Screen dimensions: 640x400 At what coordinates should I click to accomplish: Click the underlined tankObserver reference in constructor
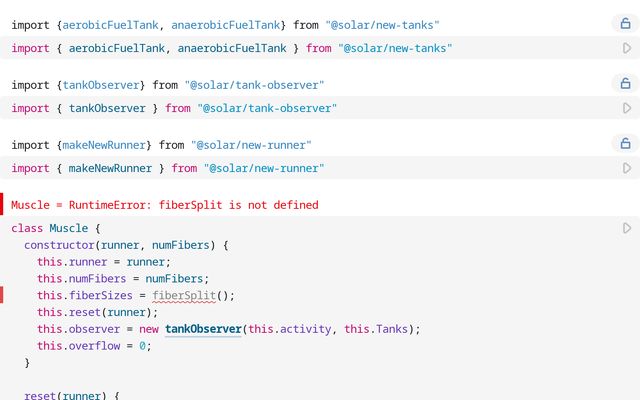[x=203, y=329]
